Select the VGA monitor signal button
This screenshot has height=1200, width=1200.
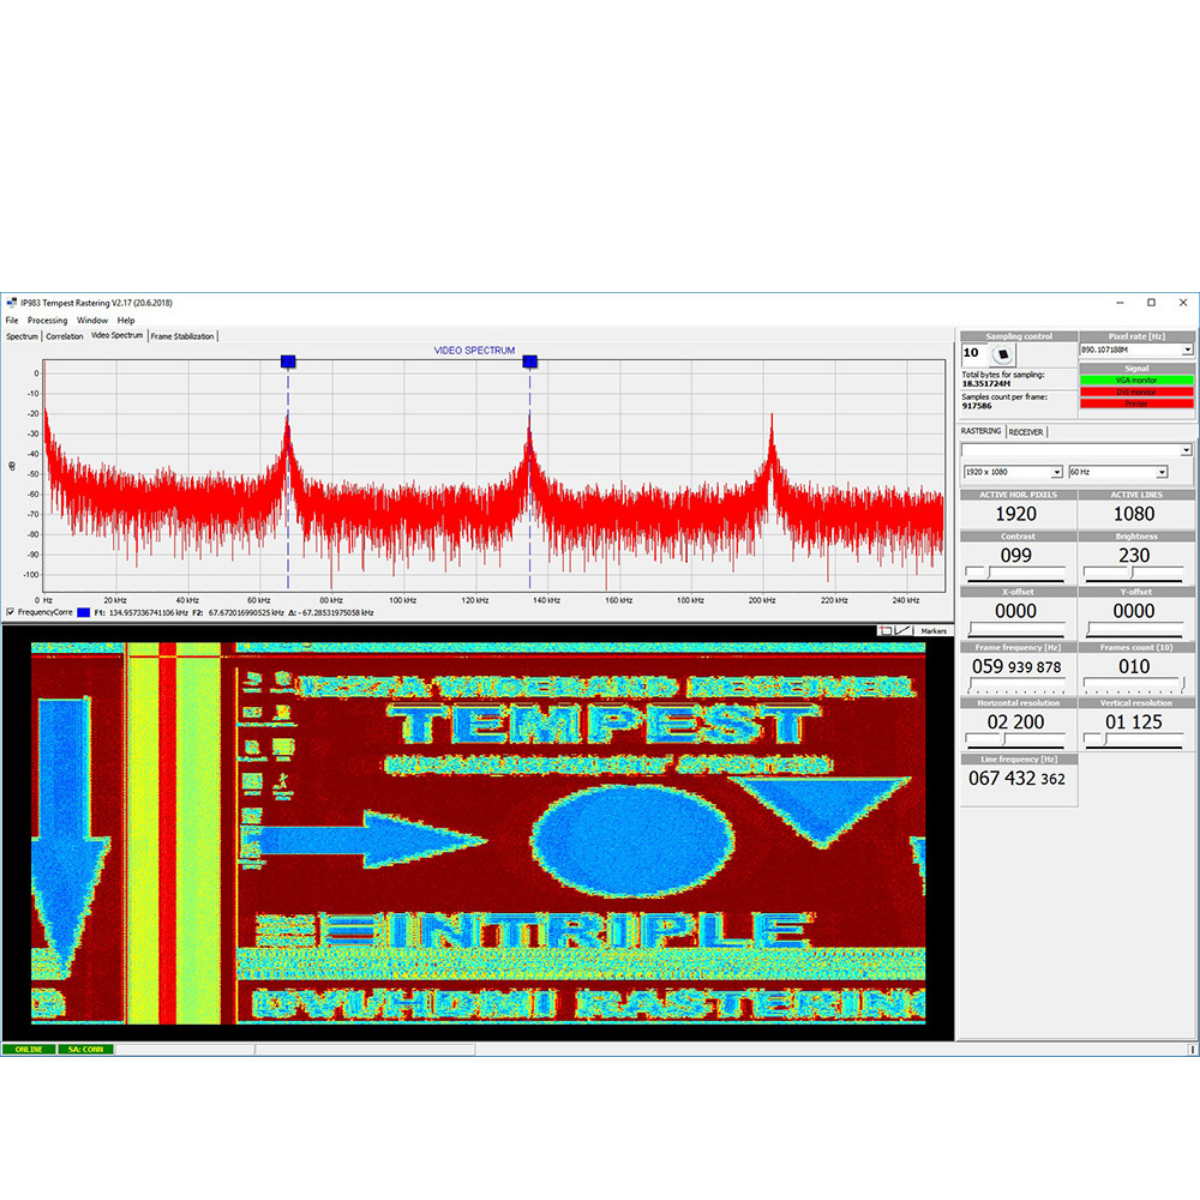(1136, 380)
